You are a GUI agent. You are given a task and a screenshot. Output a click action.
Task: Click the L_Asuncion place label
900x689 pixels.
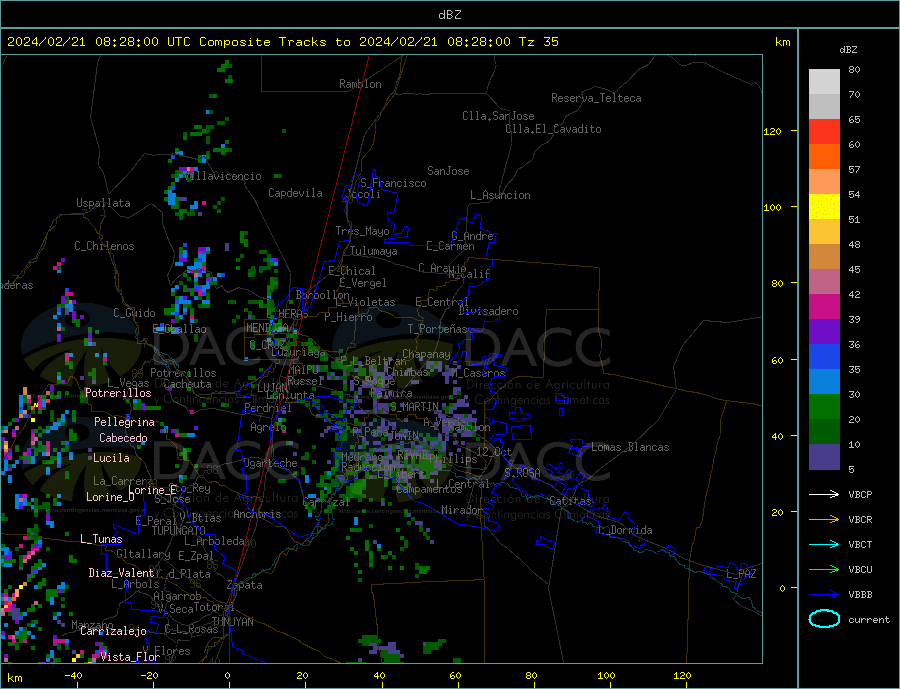(x=500, y=195)
